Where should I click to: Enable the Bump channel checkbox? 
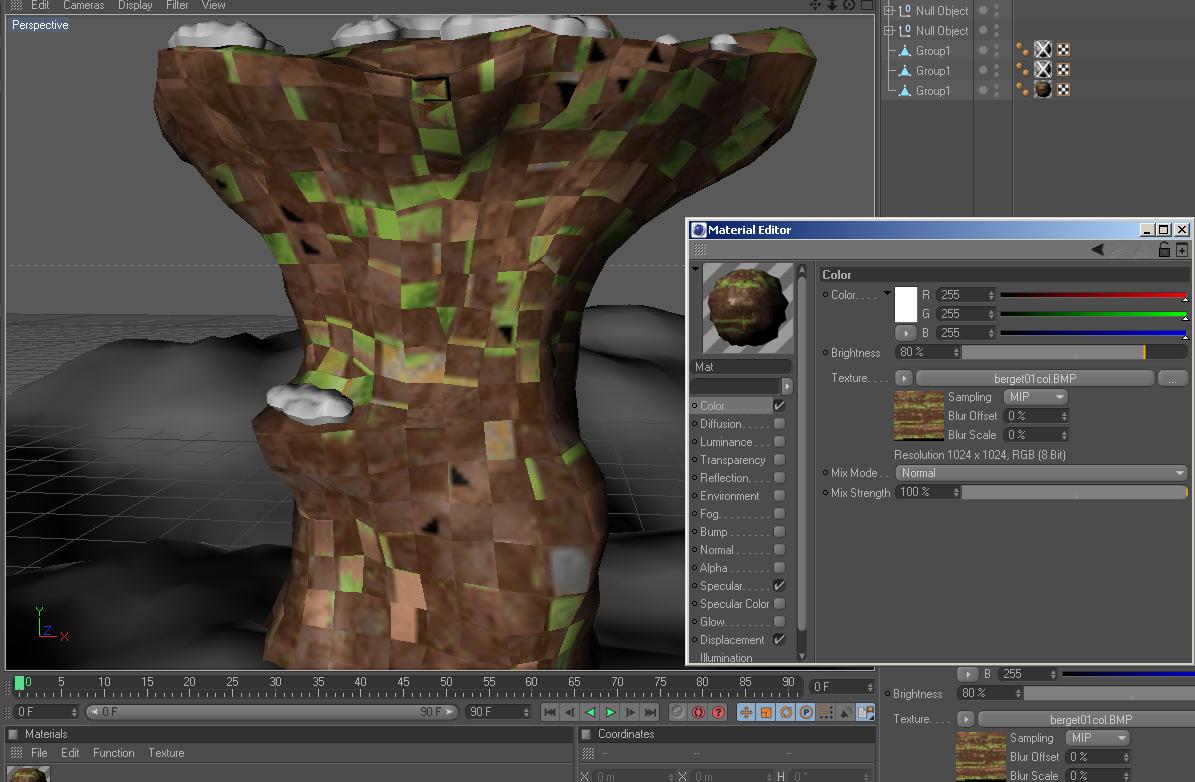[779, 532]
